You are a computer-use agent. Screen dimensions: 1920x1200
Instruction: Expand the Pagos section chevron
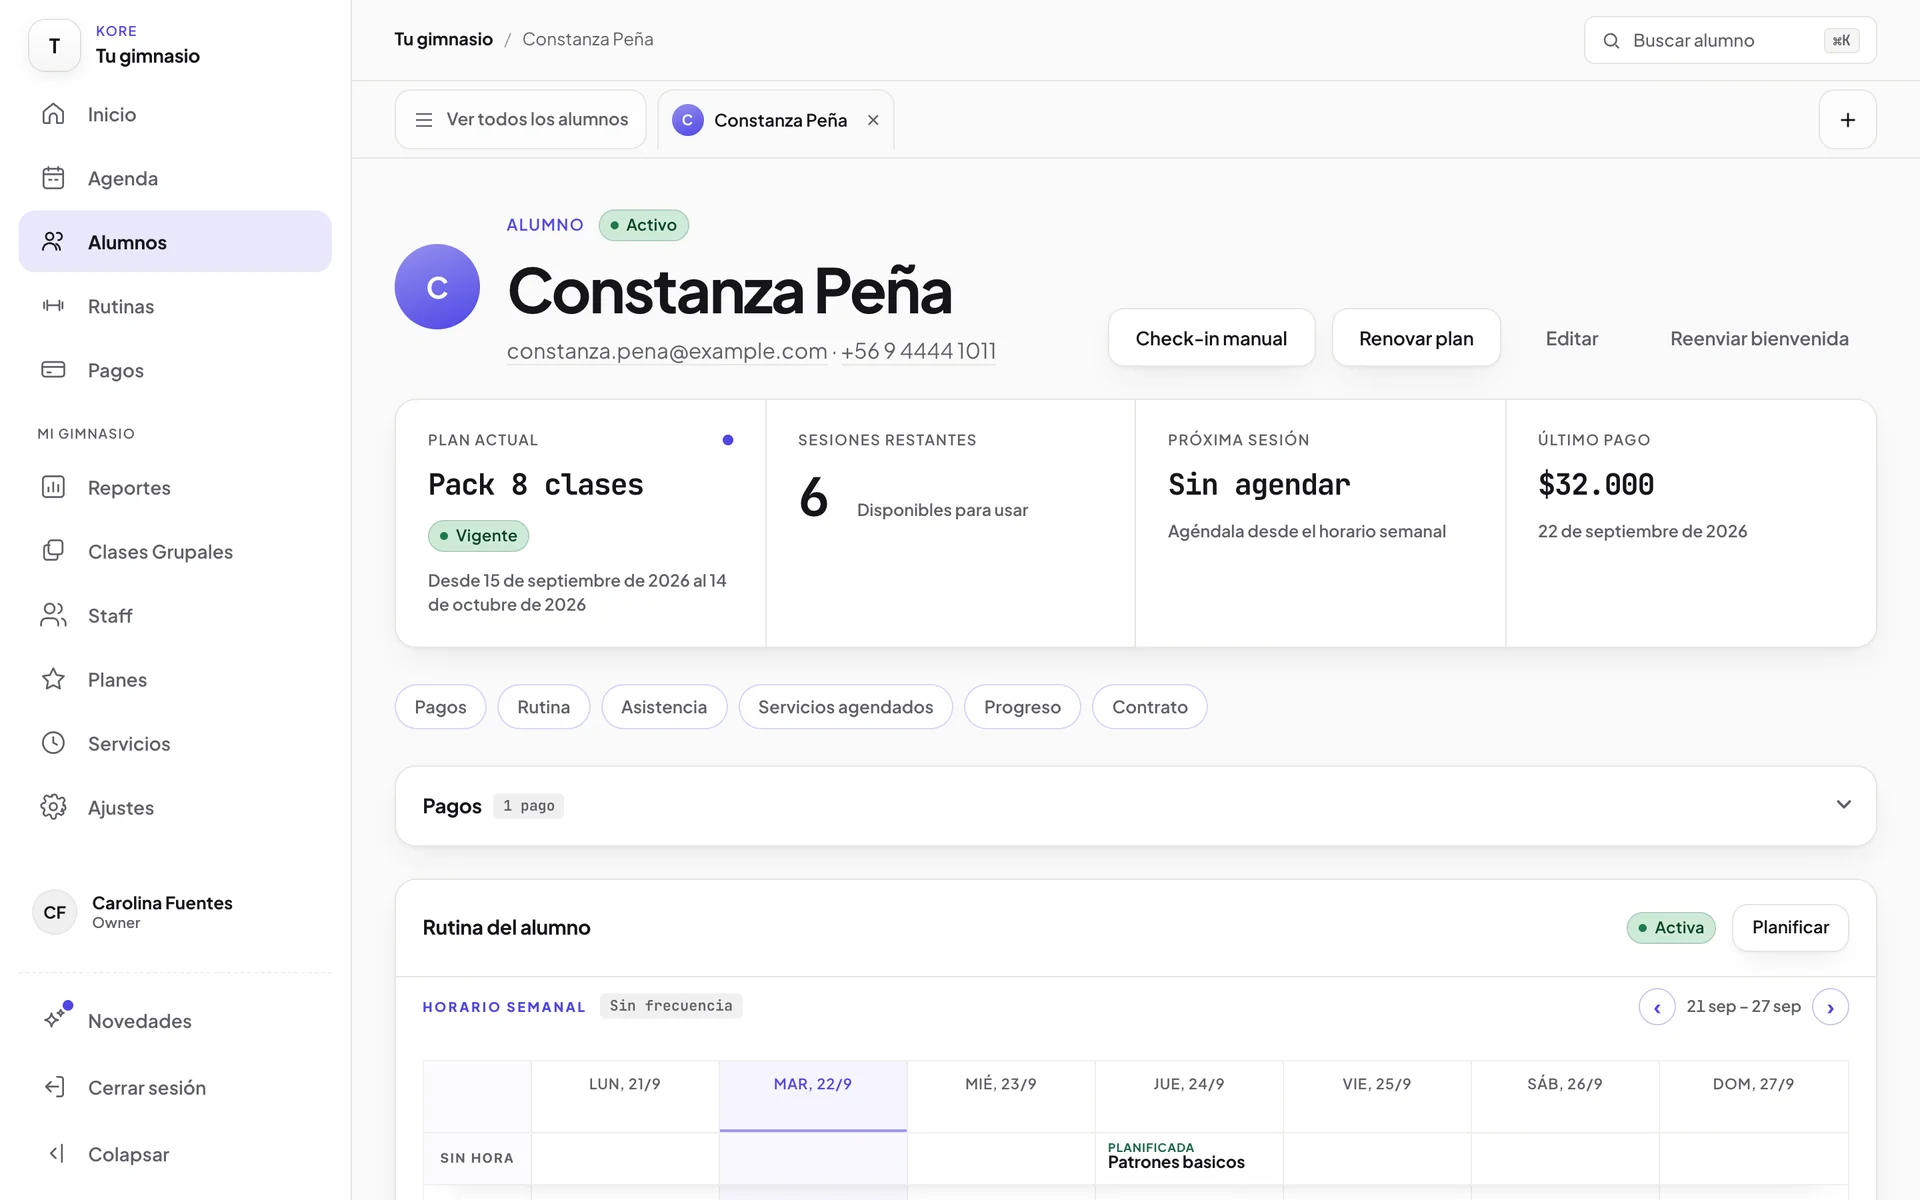tap(1843, 805)
